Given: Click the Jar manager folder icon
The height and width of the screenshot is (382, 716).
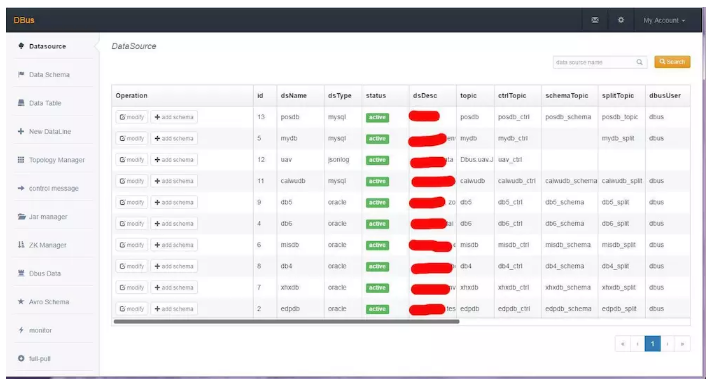Looking at the screenshot, I should (21, 216).
